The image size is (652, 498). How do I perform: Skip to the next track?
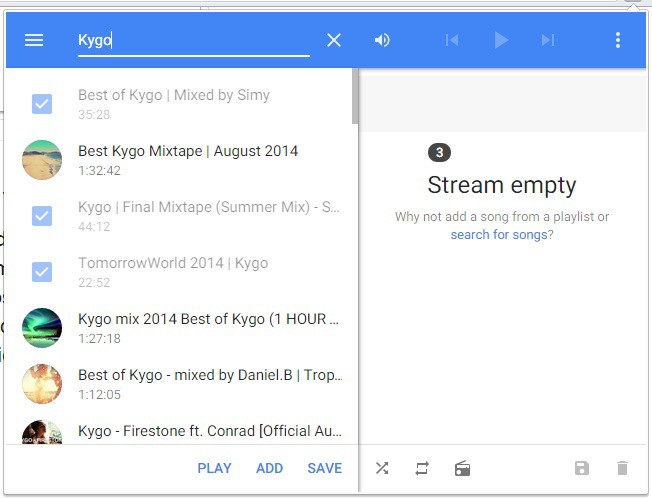pyautogui.click(x=547, y=40)
